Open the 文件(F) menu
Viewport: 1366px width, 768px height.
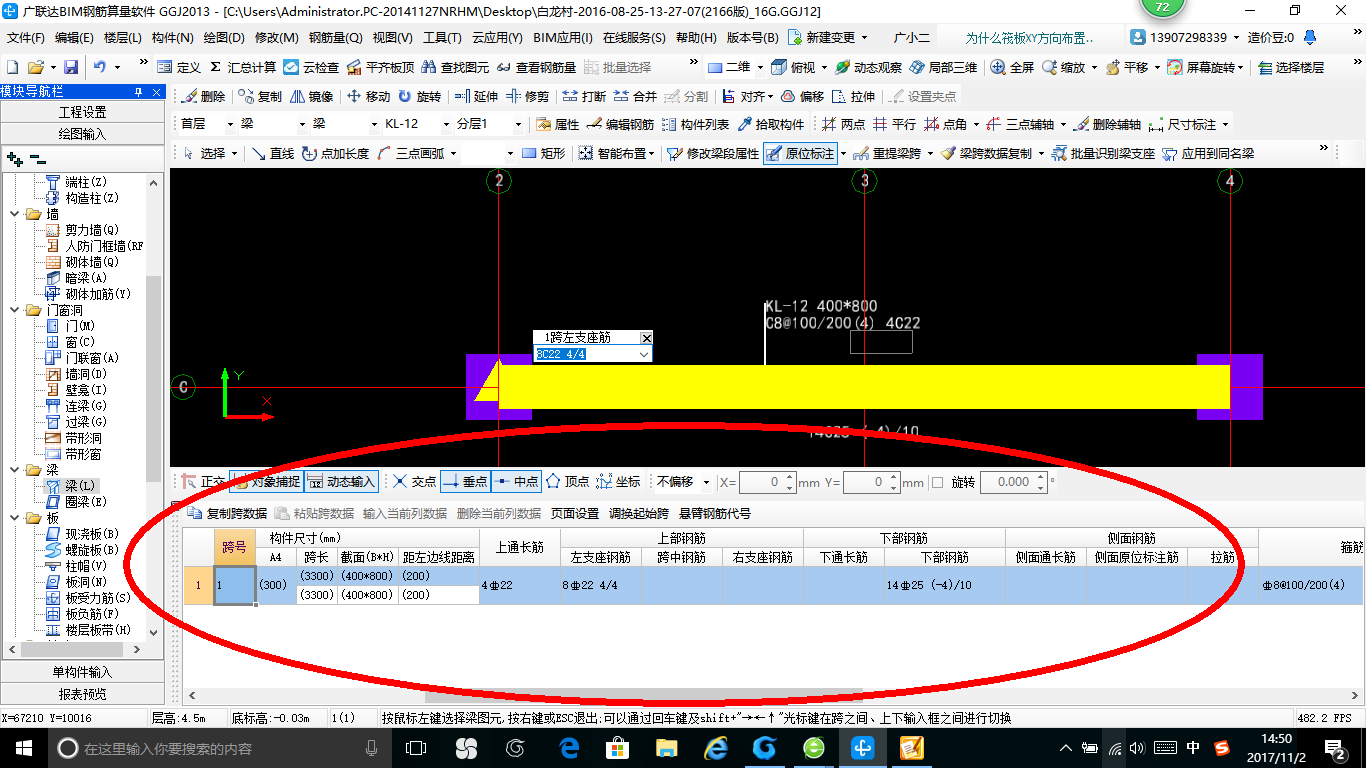tap(26, 38)
